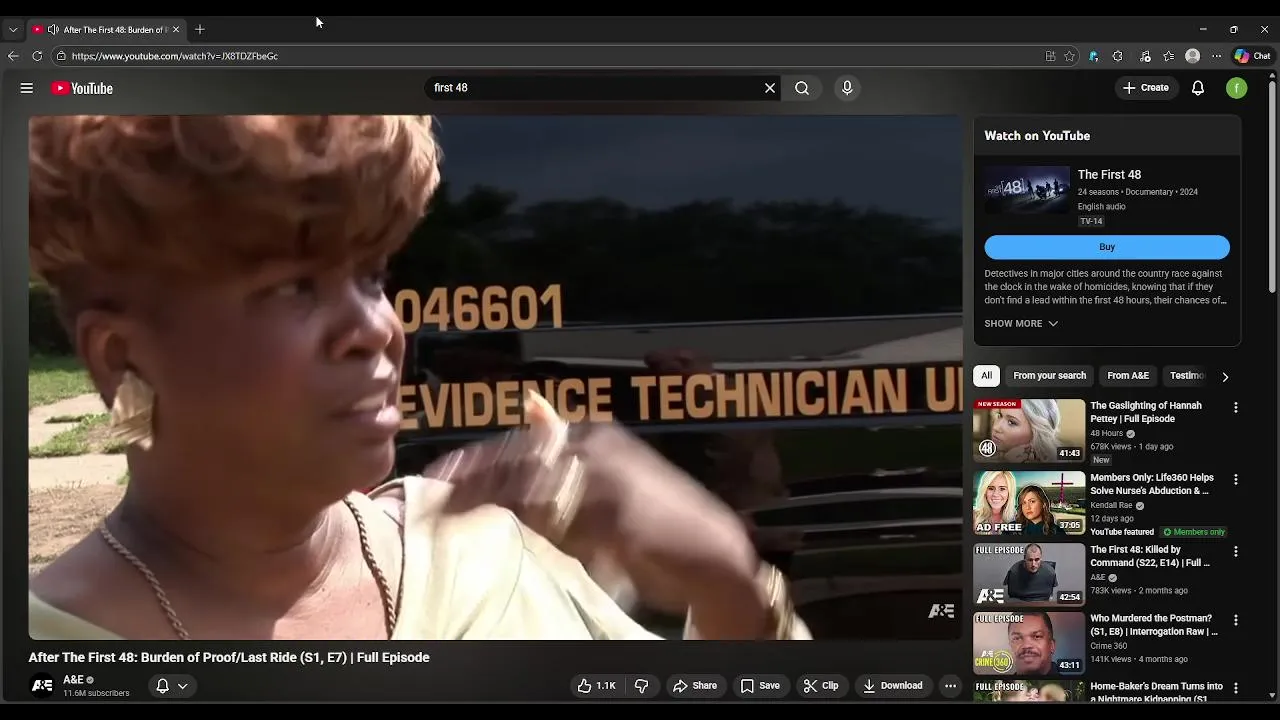Viewport: 1280px width, 720px height.
Task: Open Copilot Chat sidebar
Action: coord(1252,56)
